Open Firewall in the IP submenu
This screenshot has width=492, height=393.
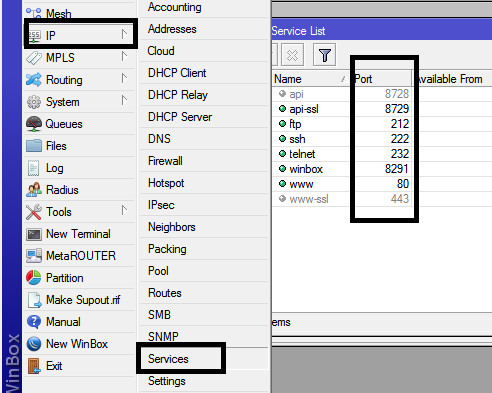(x=165, y=161)
